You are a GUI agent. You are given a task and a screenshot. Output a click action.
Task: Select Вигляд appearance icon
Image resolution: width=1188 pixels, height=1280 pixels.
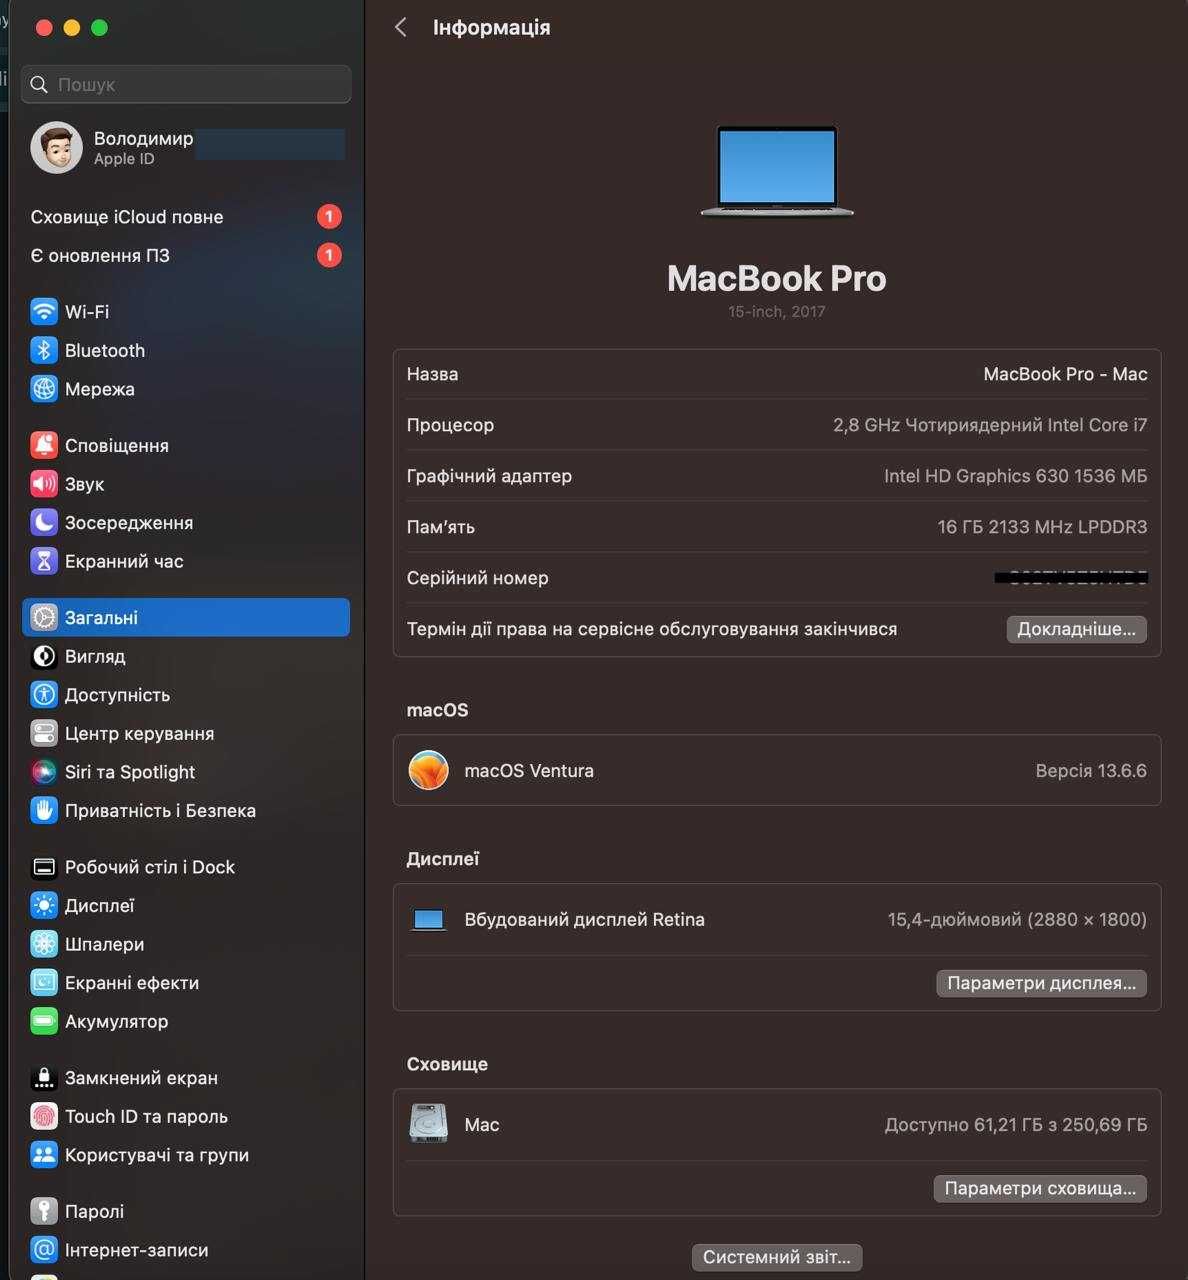(x=44, y=657)
